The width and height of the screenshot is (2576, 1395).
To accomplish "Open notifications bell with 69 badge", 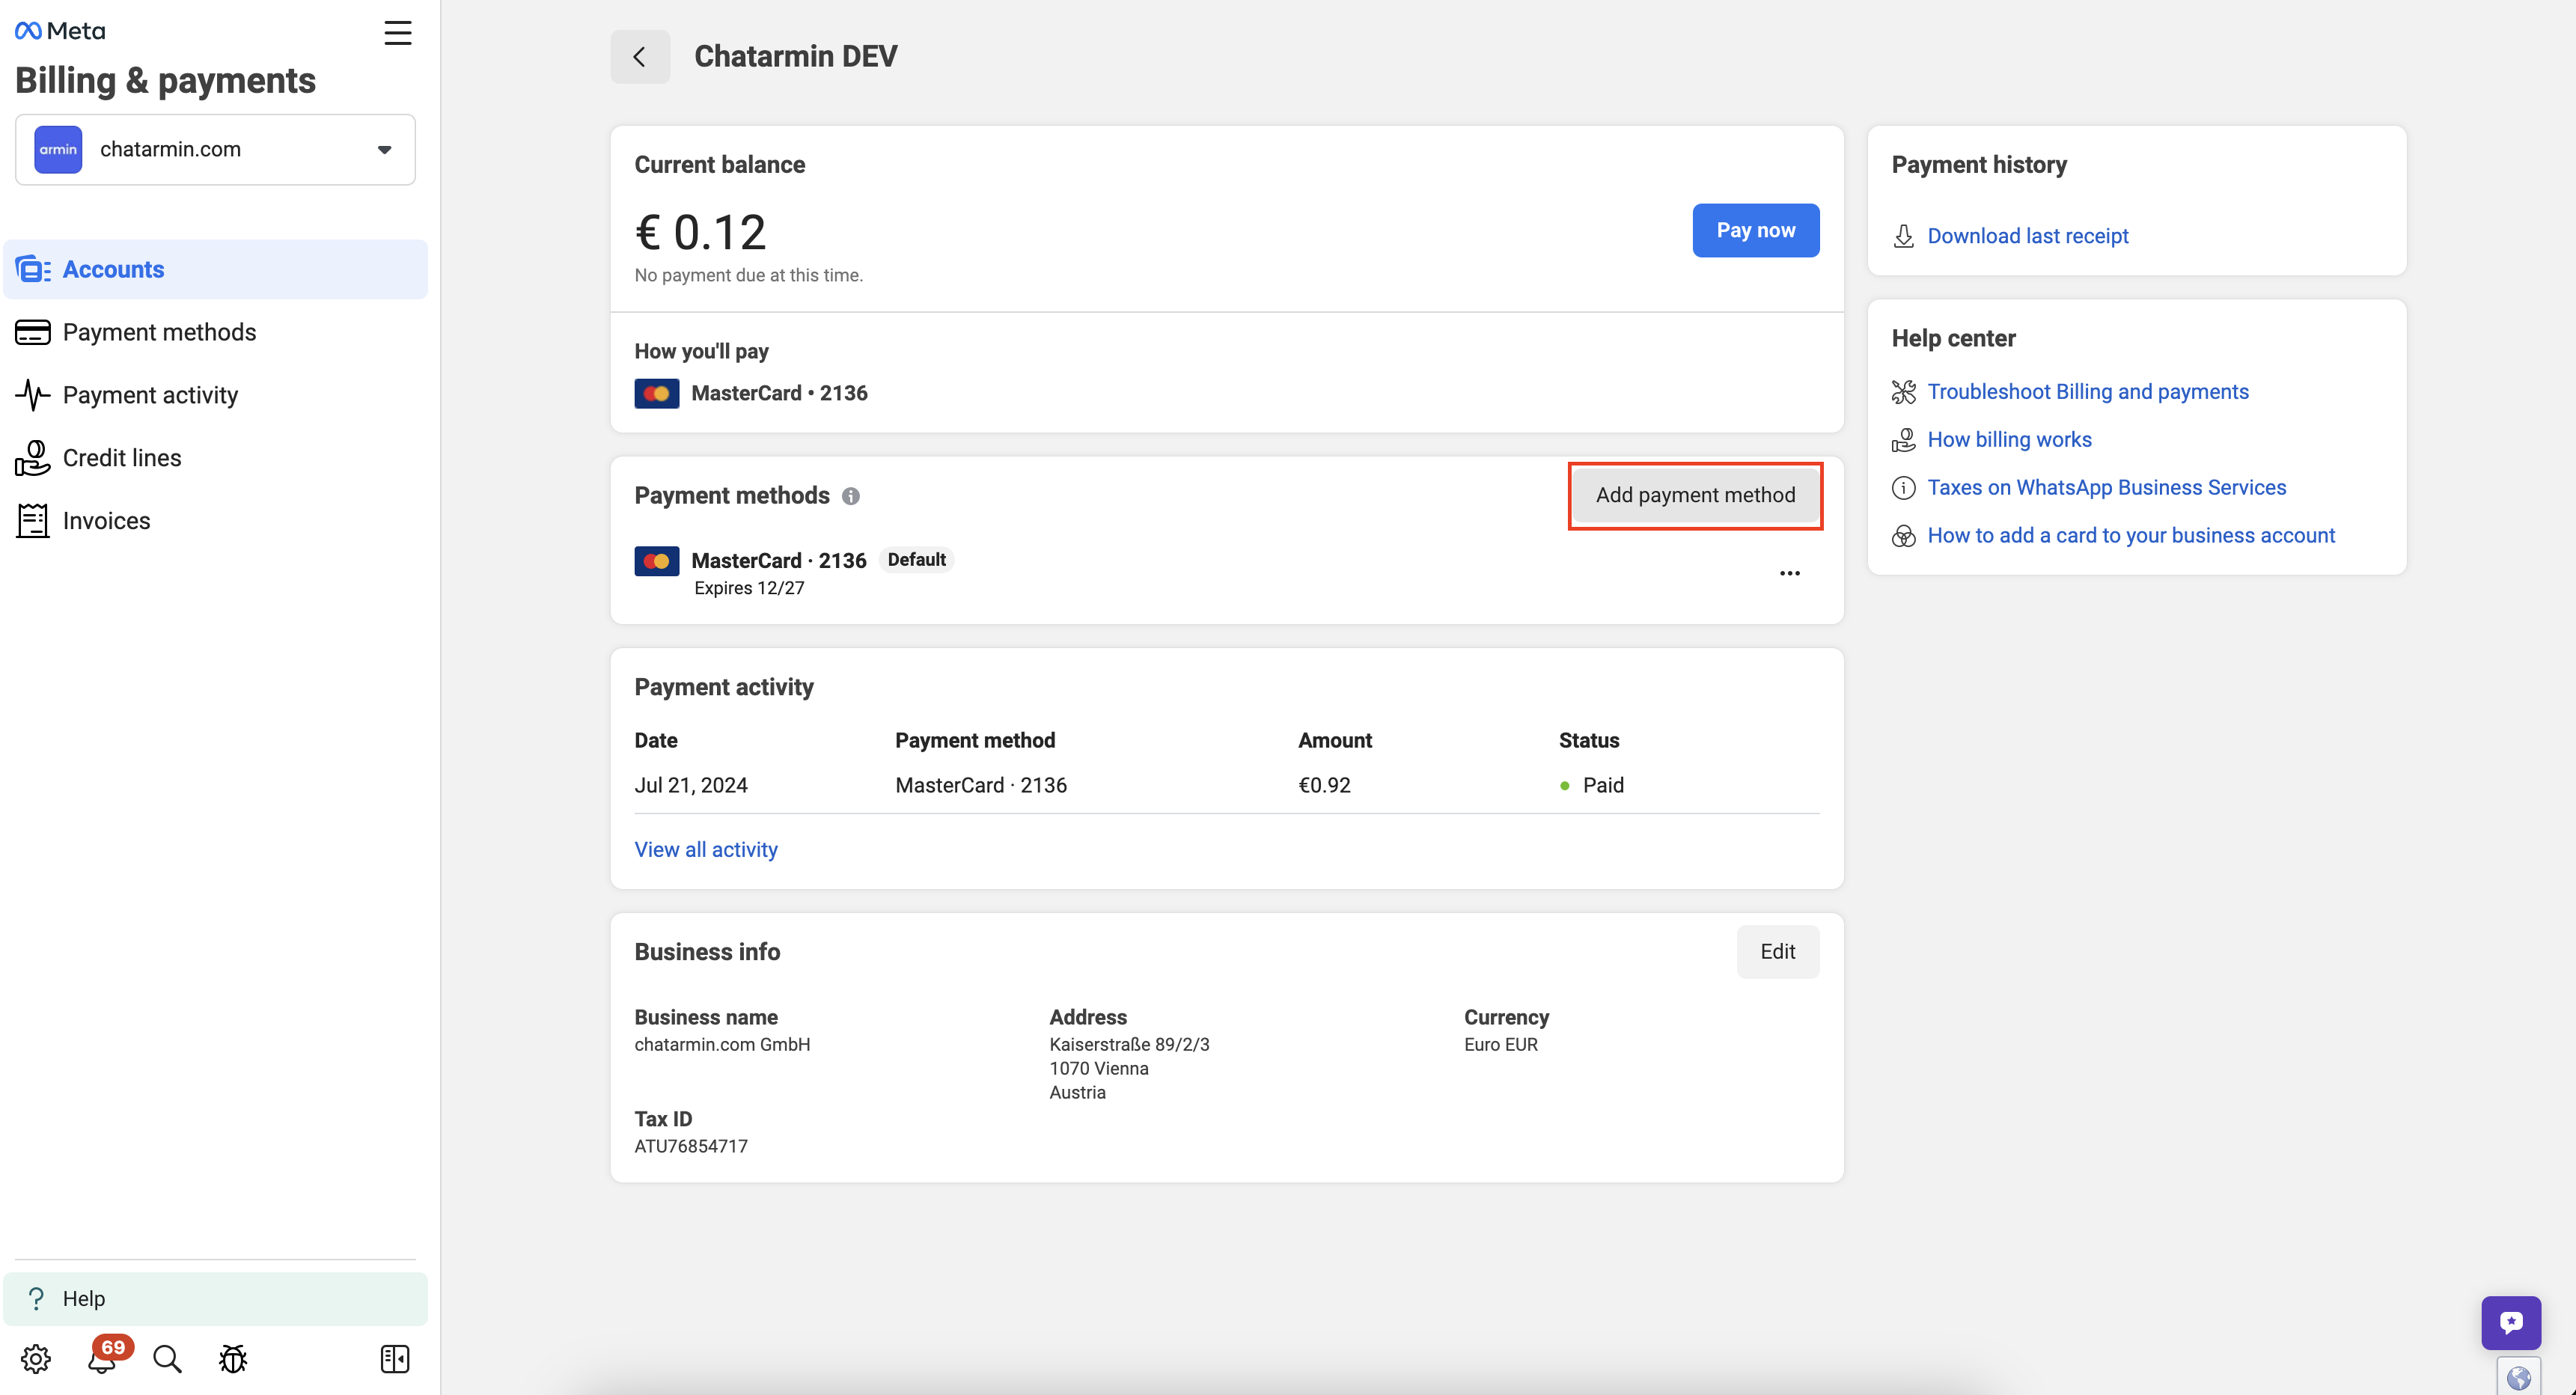I will 102,1358.
